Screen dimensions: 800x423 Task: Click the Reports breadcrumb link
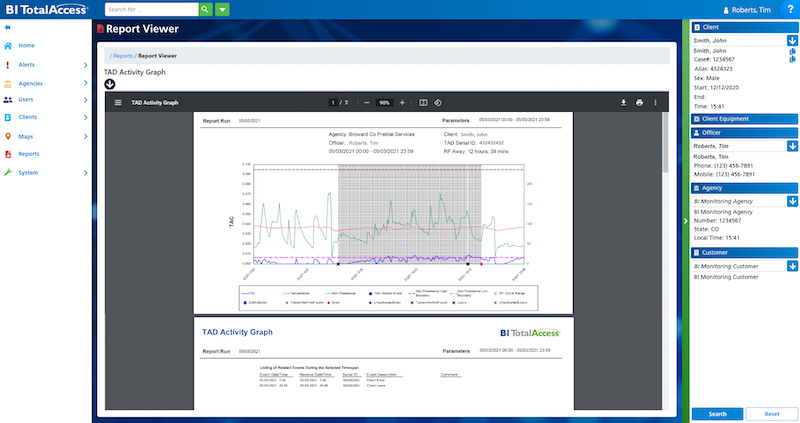pyautogui.click(x=122, y=56)
